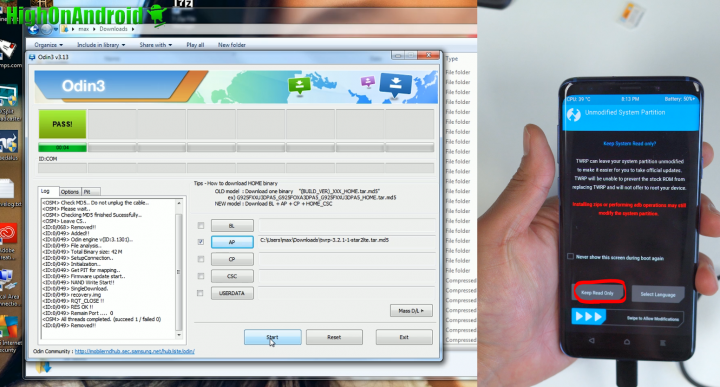The image size is (720, 387).
Task: Tap the TWRP logo icon on phone
Action: click(x=574, y=114)
